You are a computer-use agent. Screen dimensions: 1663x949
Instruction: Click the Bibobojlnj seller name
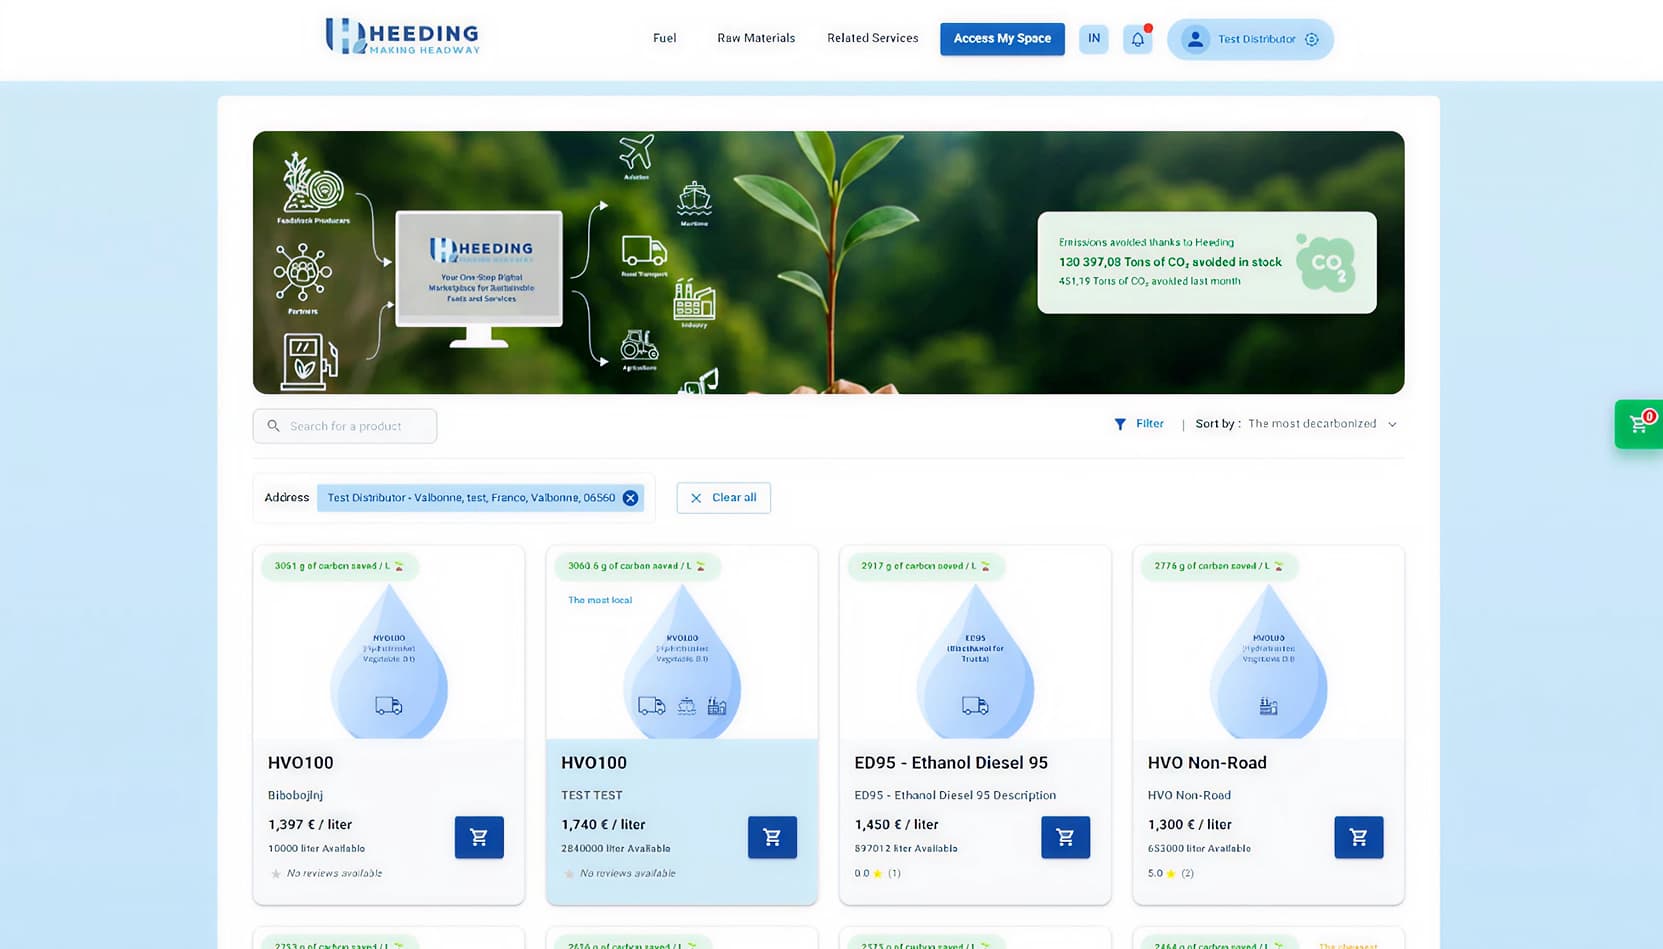click(x=295, y=795)
